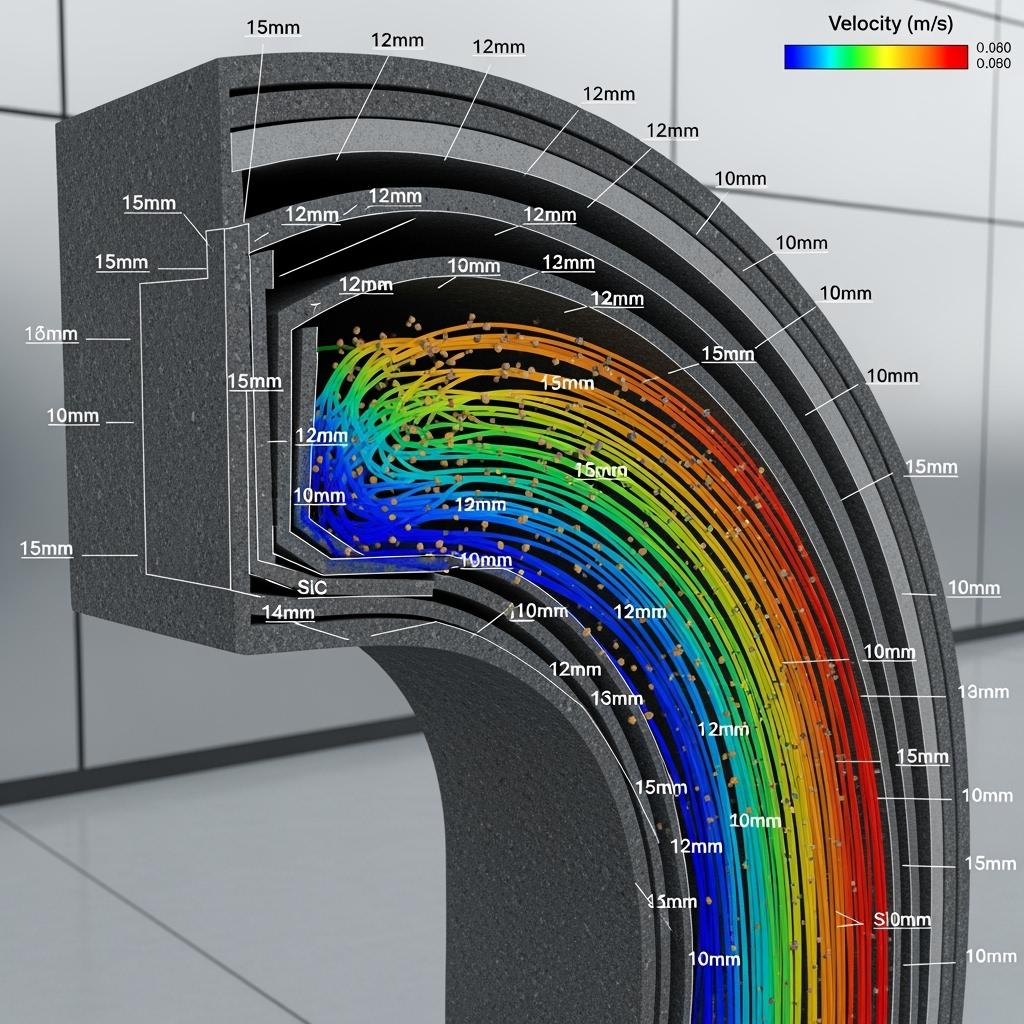Select the topmost 15mm dimension label
Screen dimensions: 1024x1024
(270, 27)
